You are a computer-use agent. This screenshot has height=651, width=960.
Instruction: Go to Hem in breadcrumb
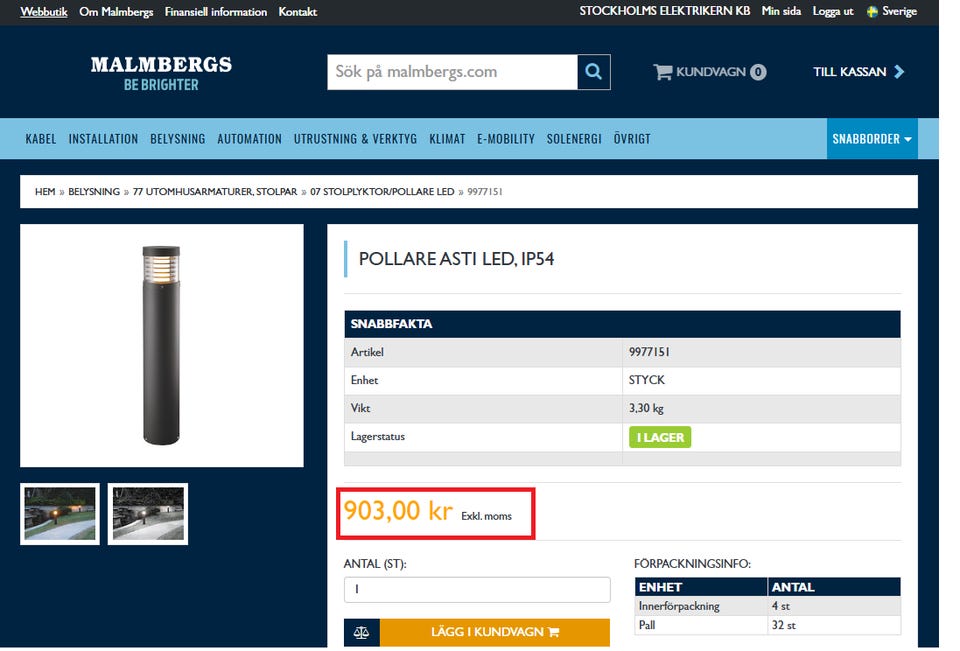point(45,192)
